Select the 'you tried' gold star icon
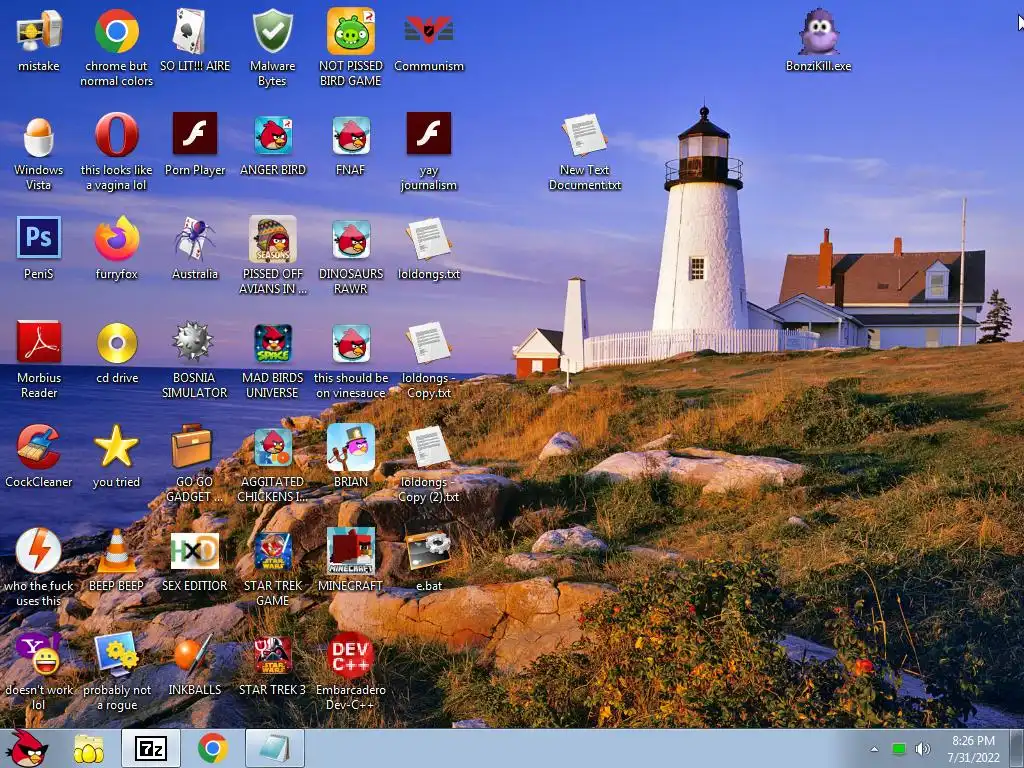The image size is (1024, 768). 116,446
